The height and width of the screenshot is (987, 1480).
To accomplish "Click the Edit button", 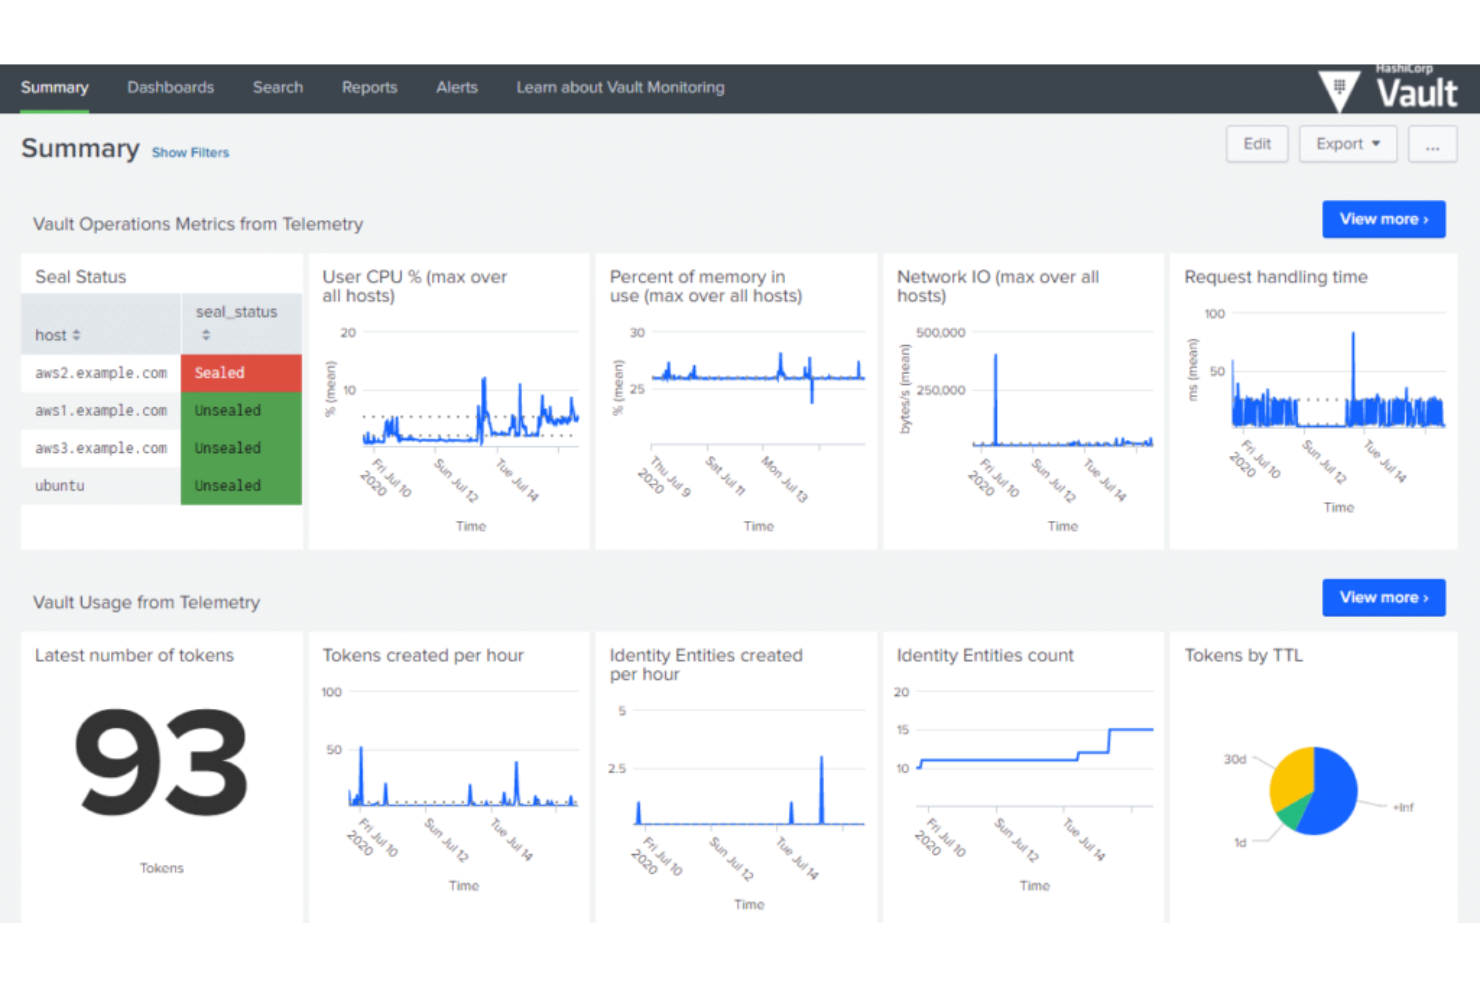I will tap(1256, 143).
